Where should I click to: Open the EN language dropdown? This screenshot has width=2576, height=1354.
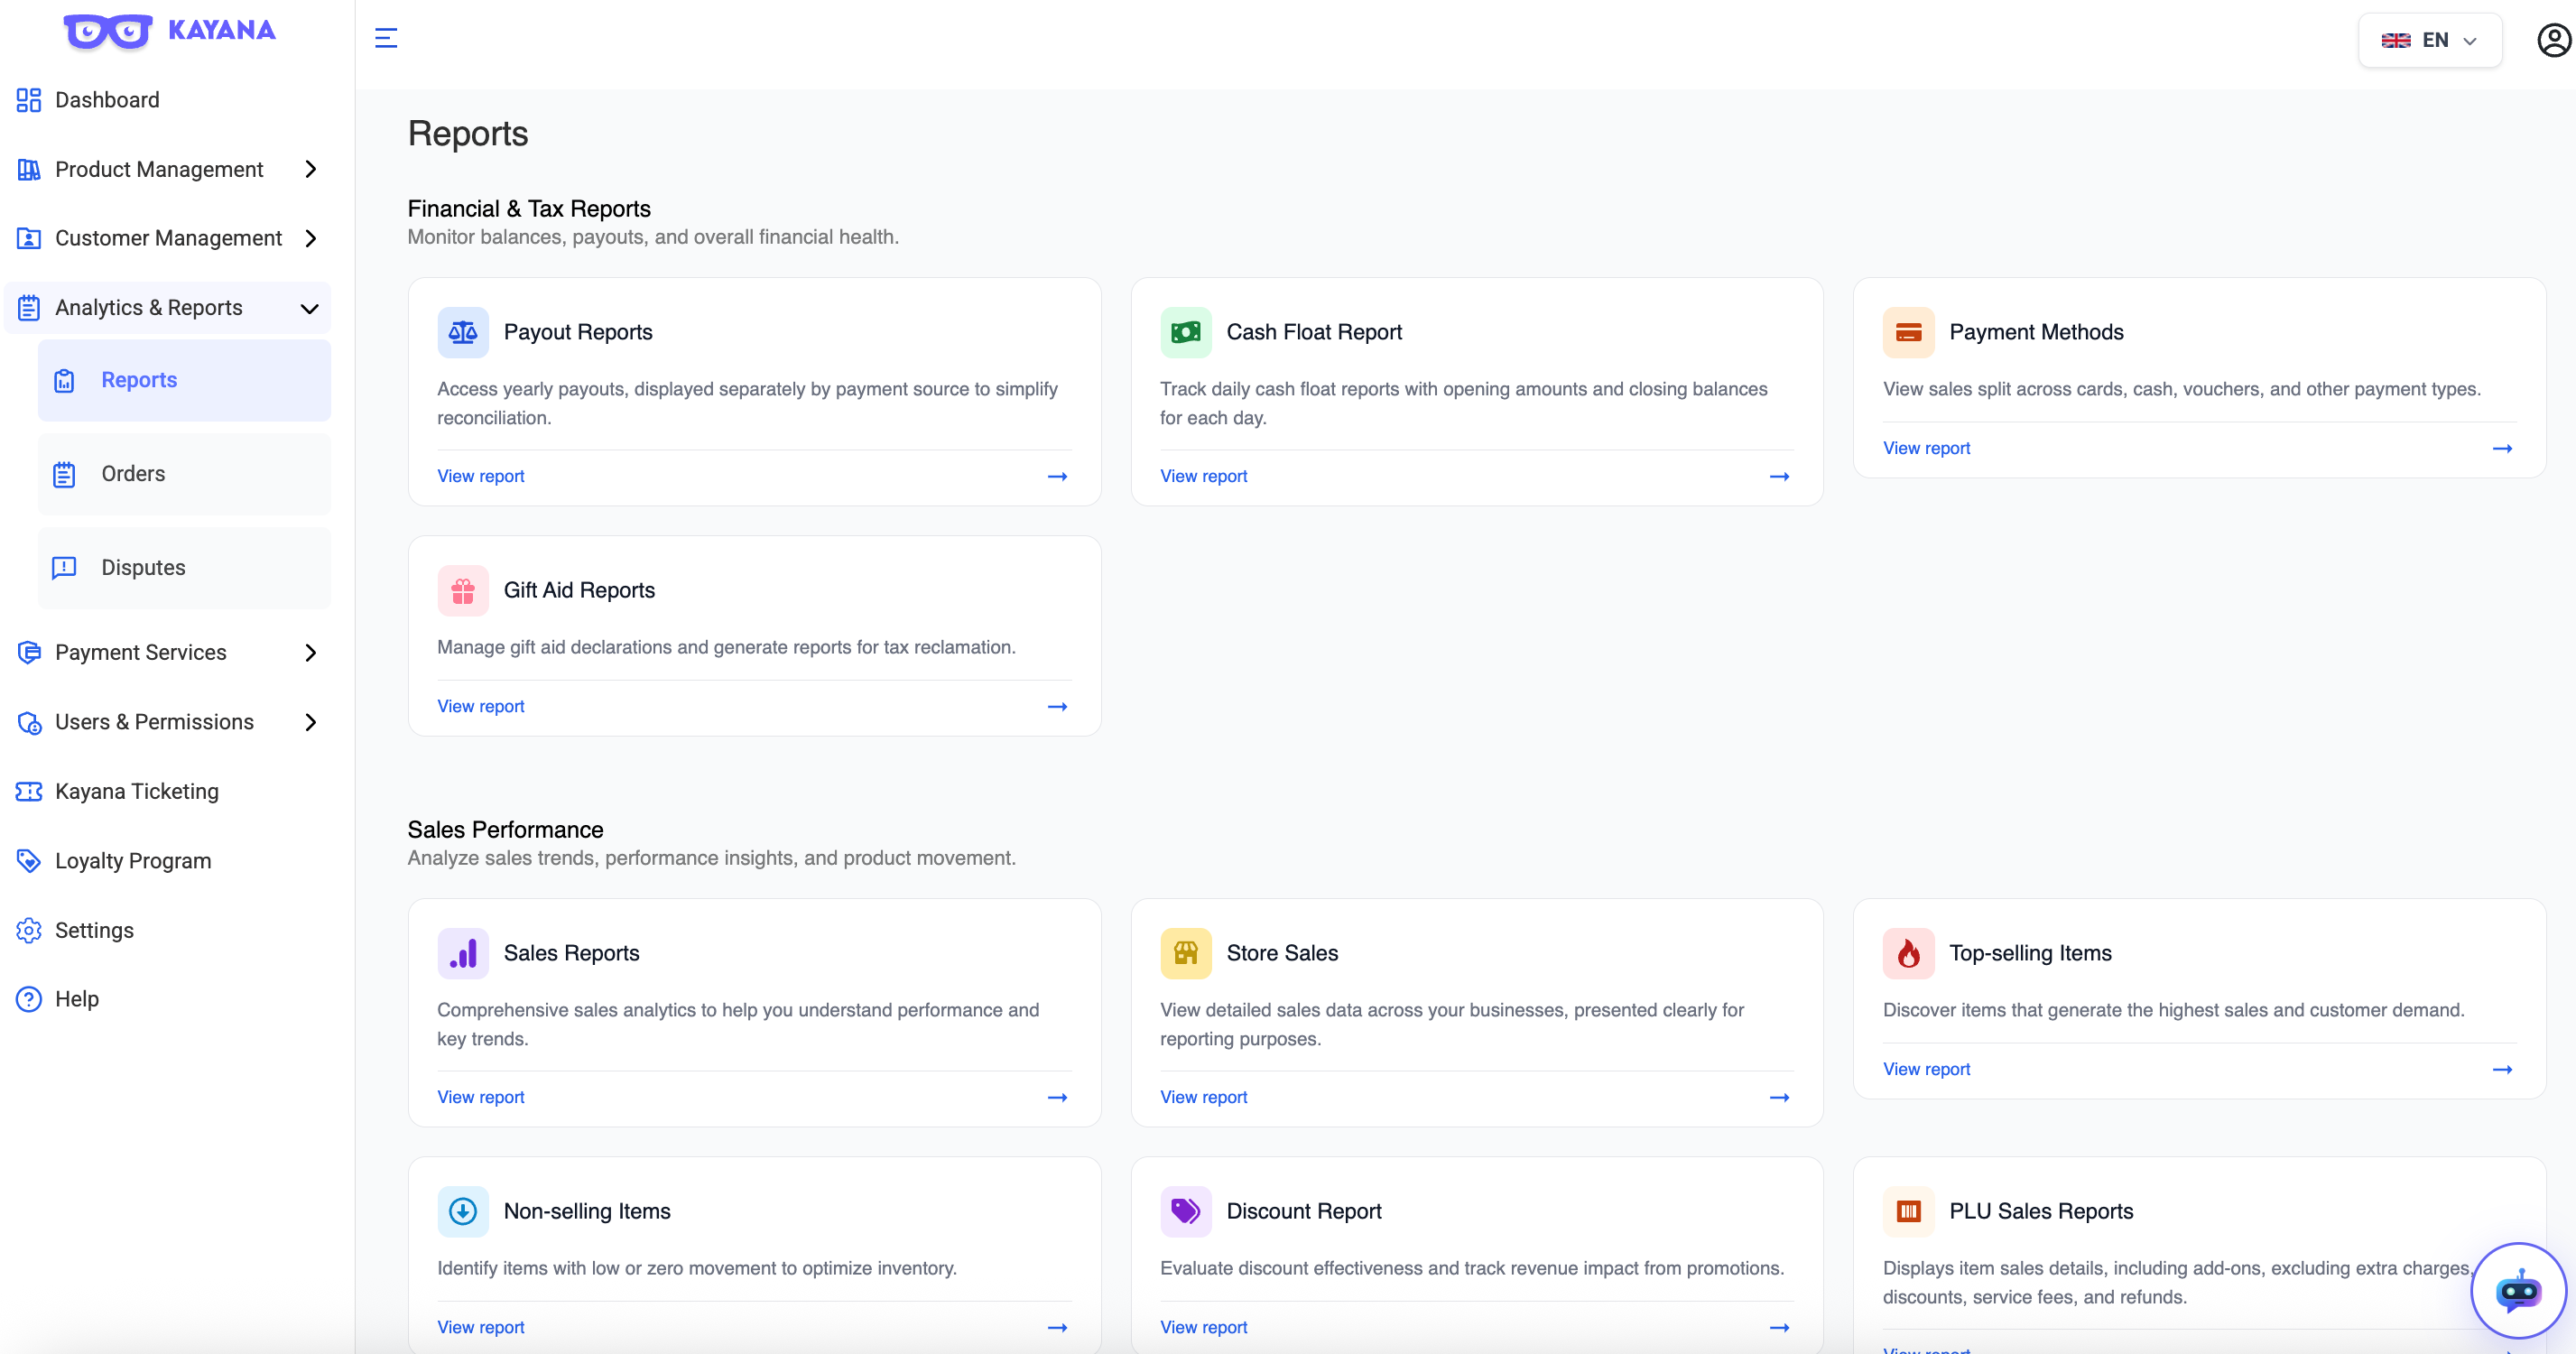2430,40
